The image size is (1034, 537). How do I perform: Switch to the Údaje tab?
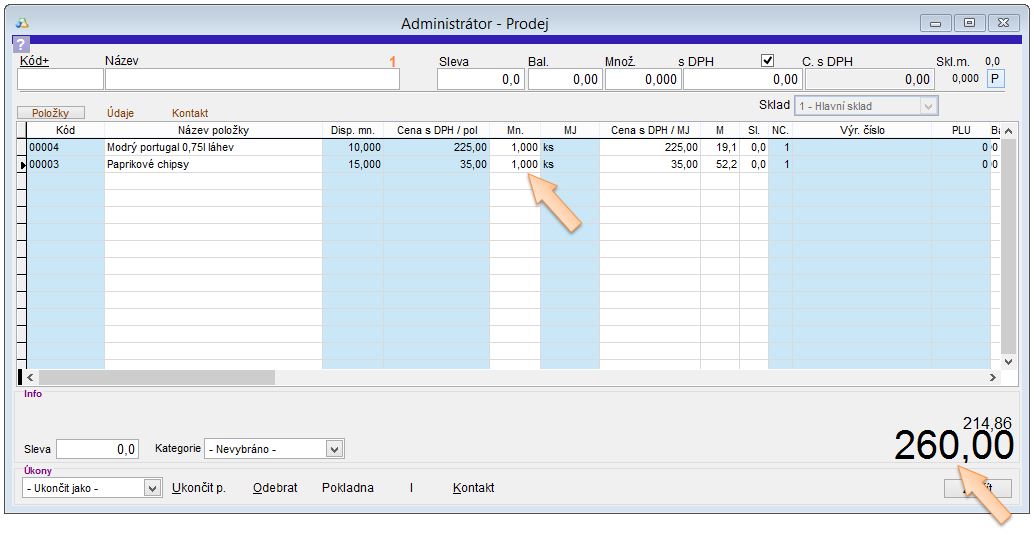click(120, 113)
